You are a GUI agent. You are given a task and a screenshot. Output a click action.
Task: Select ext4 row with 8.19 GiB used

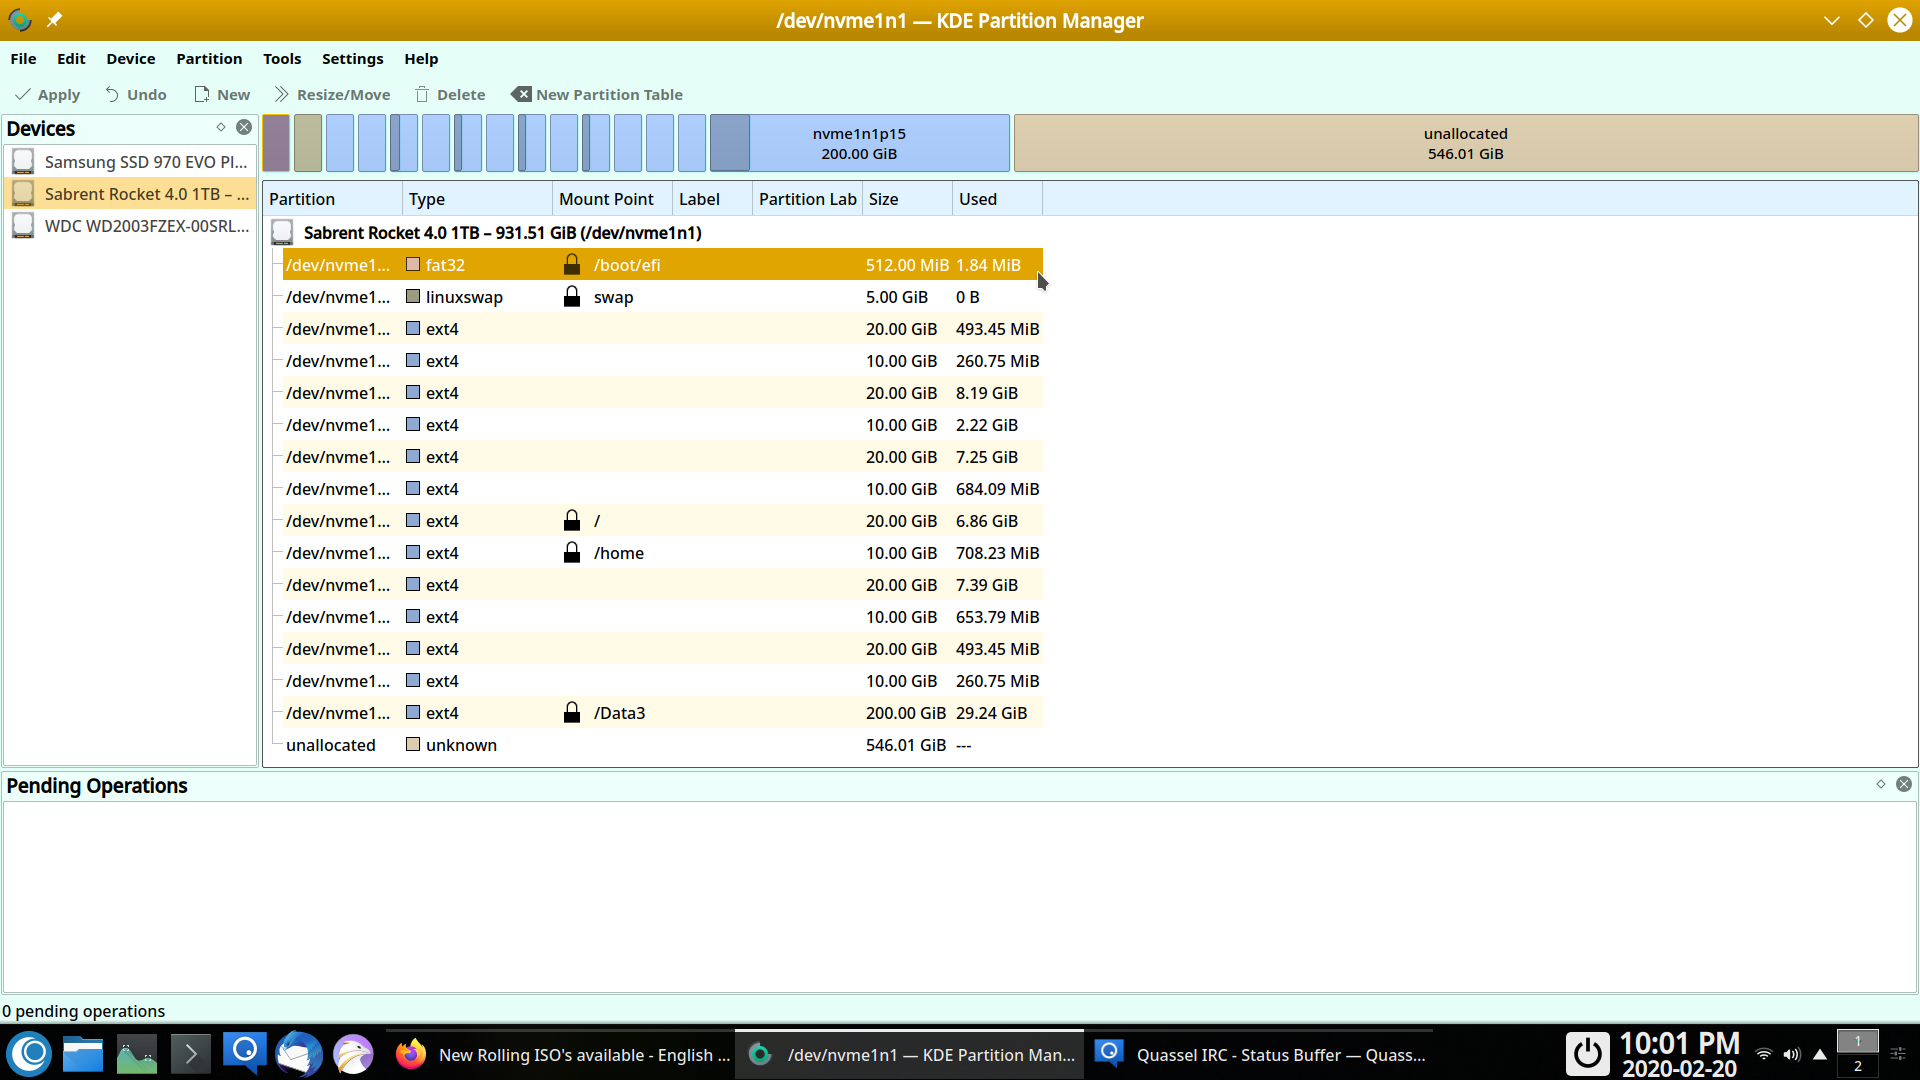pyautogui.click(x=662, y=393)
